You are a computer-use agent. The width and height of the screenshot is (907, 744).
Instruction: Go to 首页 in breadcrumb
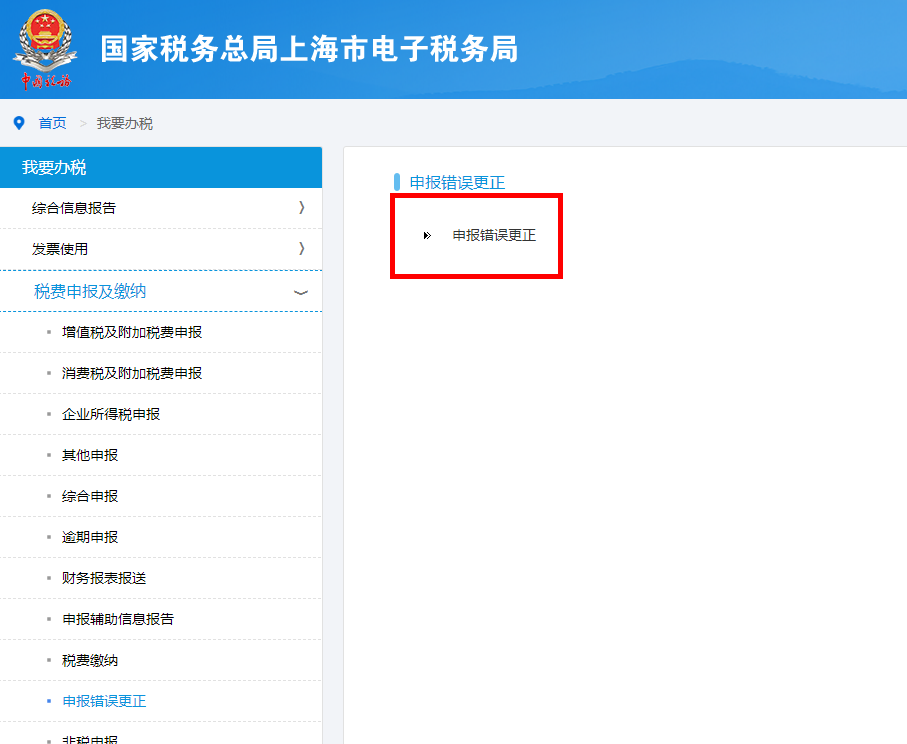coord(52,123)
